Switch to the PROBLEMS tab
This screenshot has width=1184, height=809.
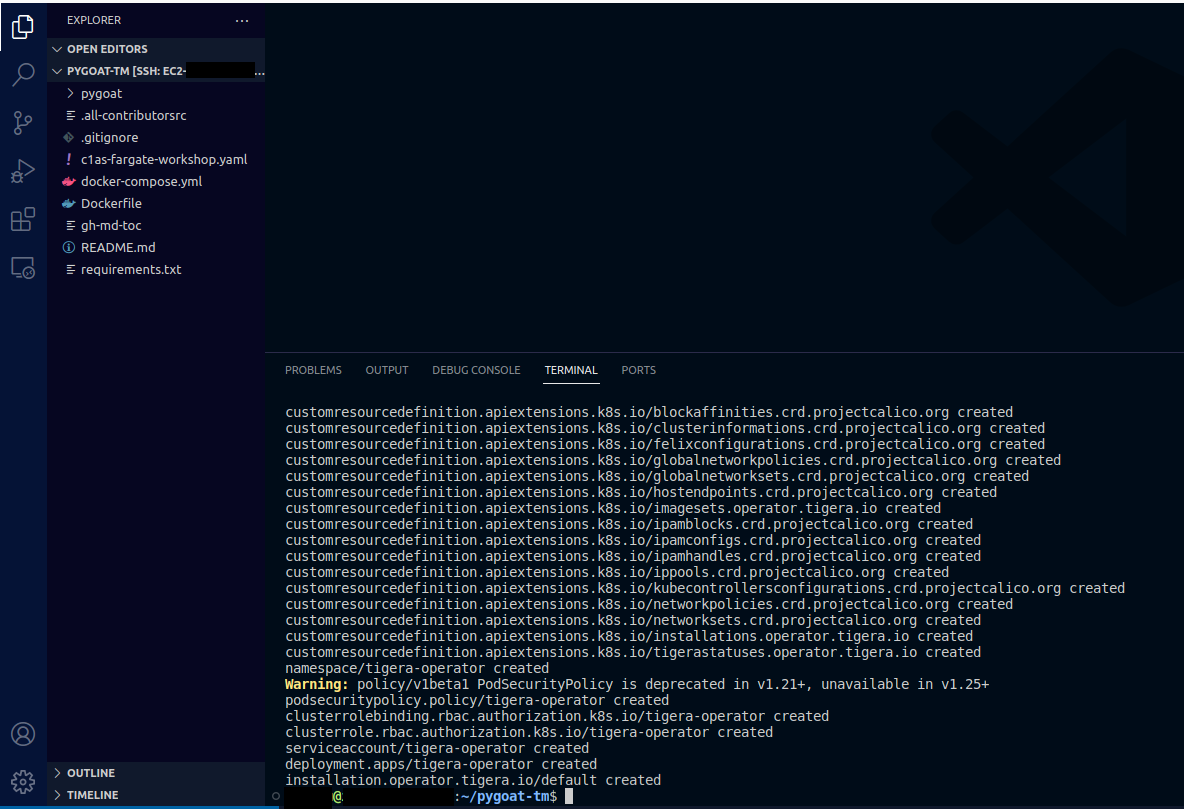[313, 370]
